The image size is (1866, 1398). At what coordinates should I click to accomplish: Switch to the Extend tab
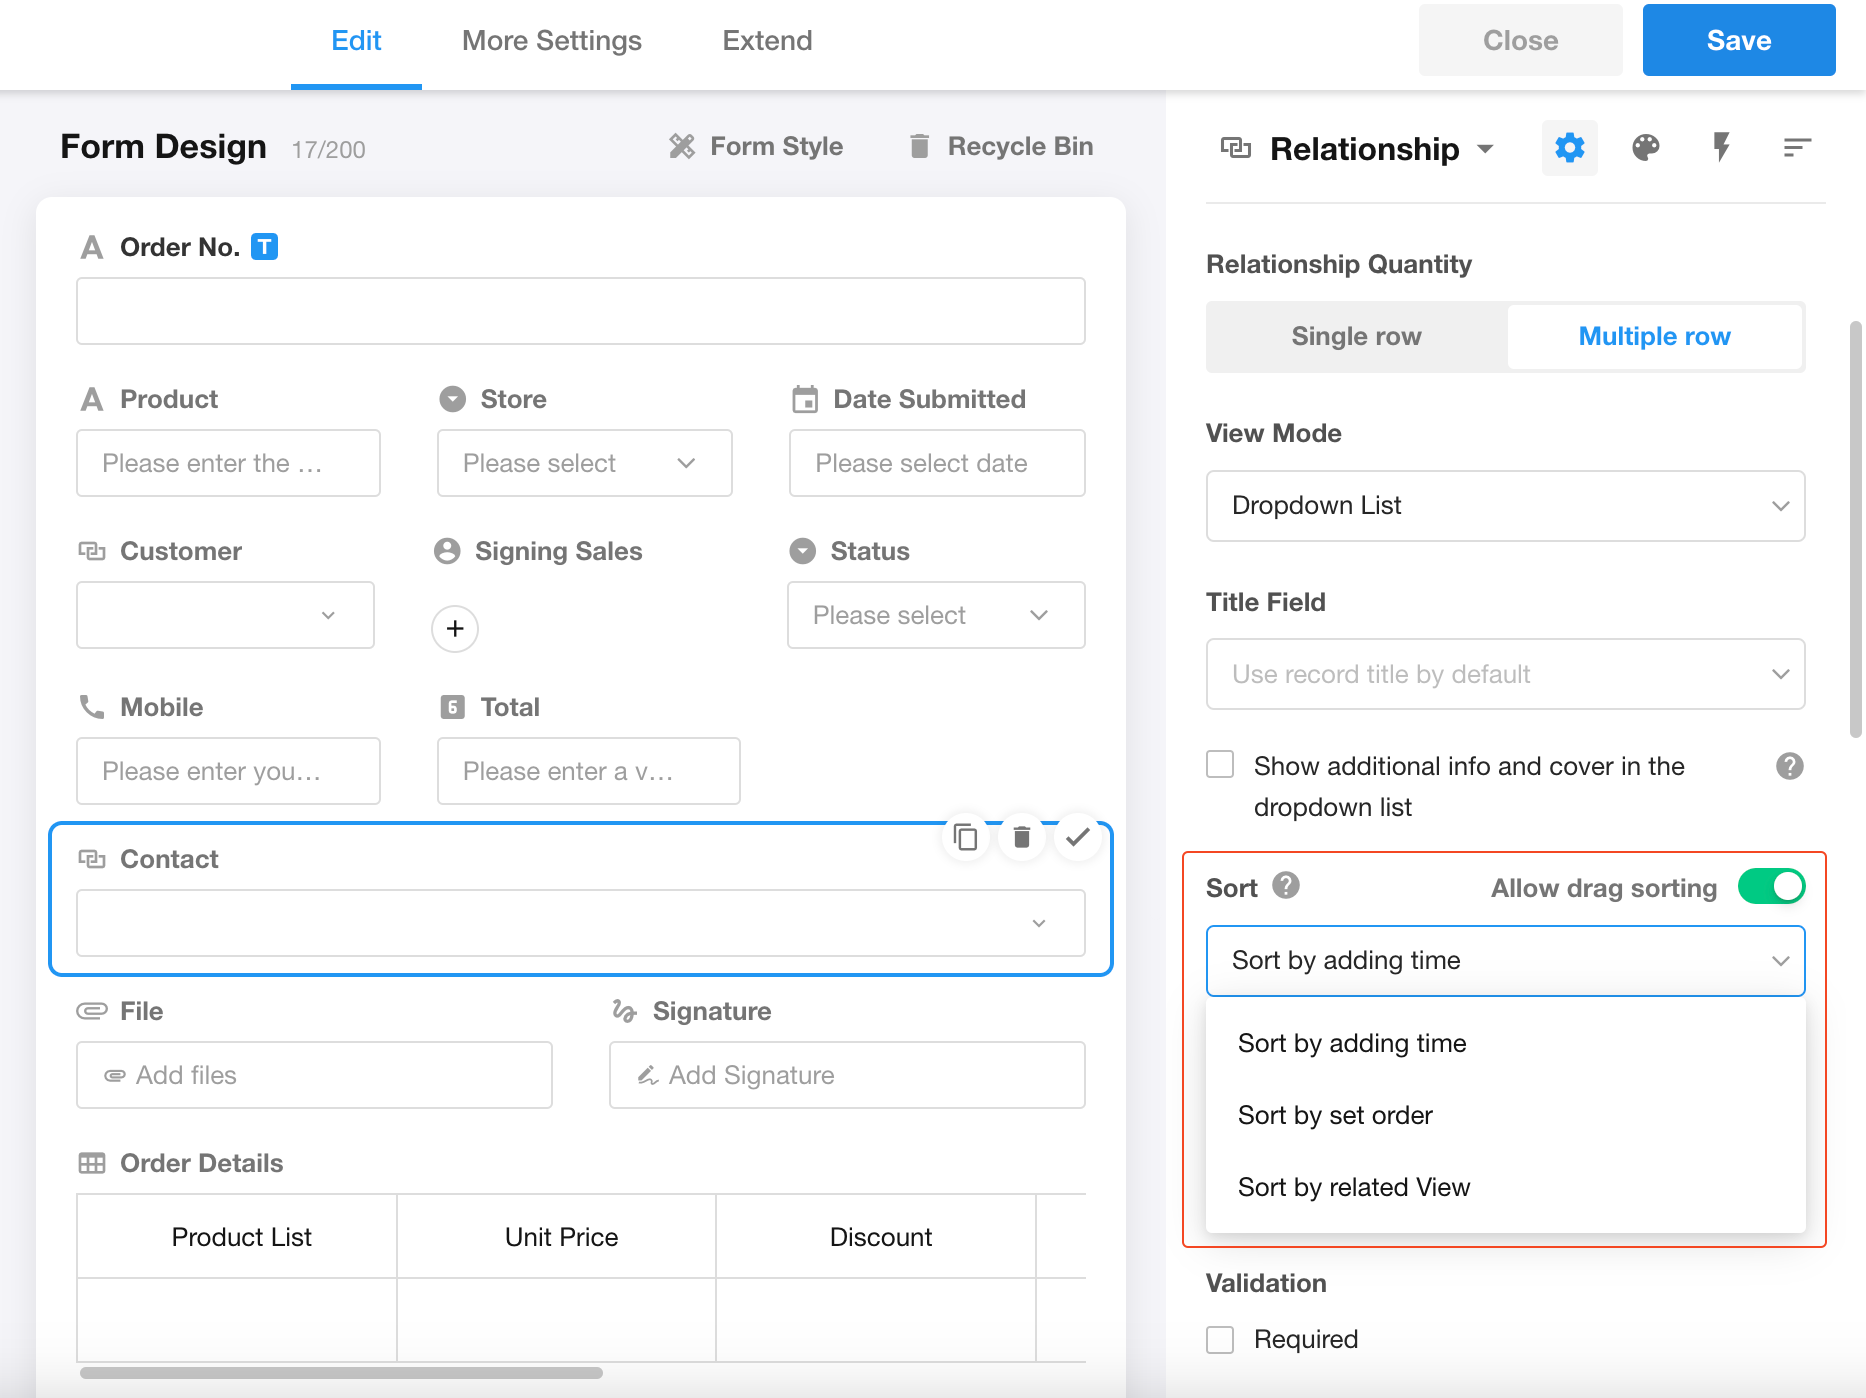[x=767, y=41]
